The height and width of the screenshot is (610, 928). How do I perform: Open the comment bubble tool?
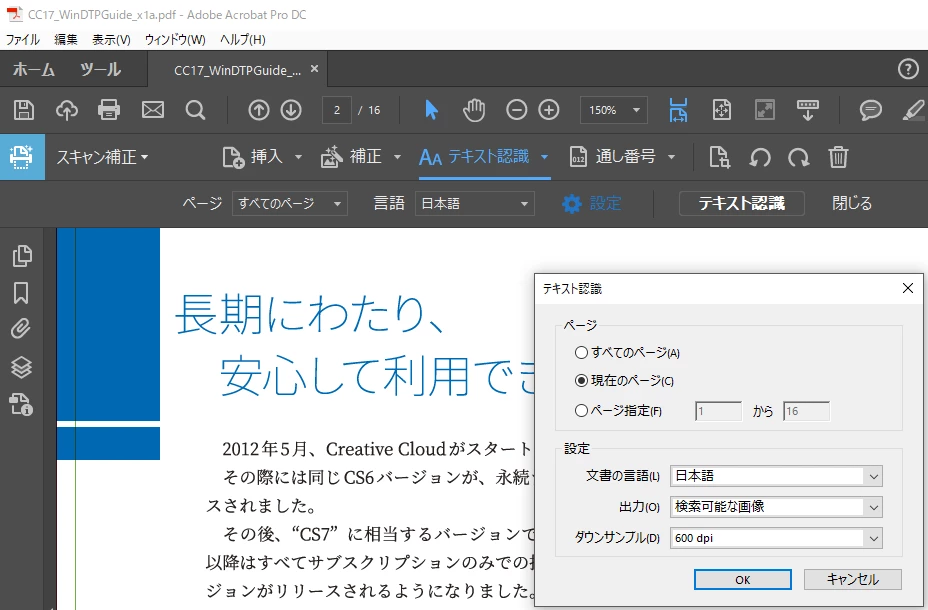[x=871, y=110]
